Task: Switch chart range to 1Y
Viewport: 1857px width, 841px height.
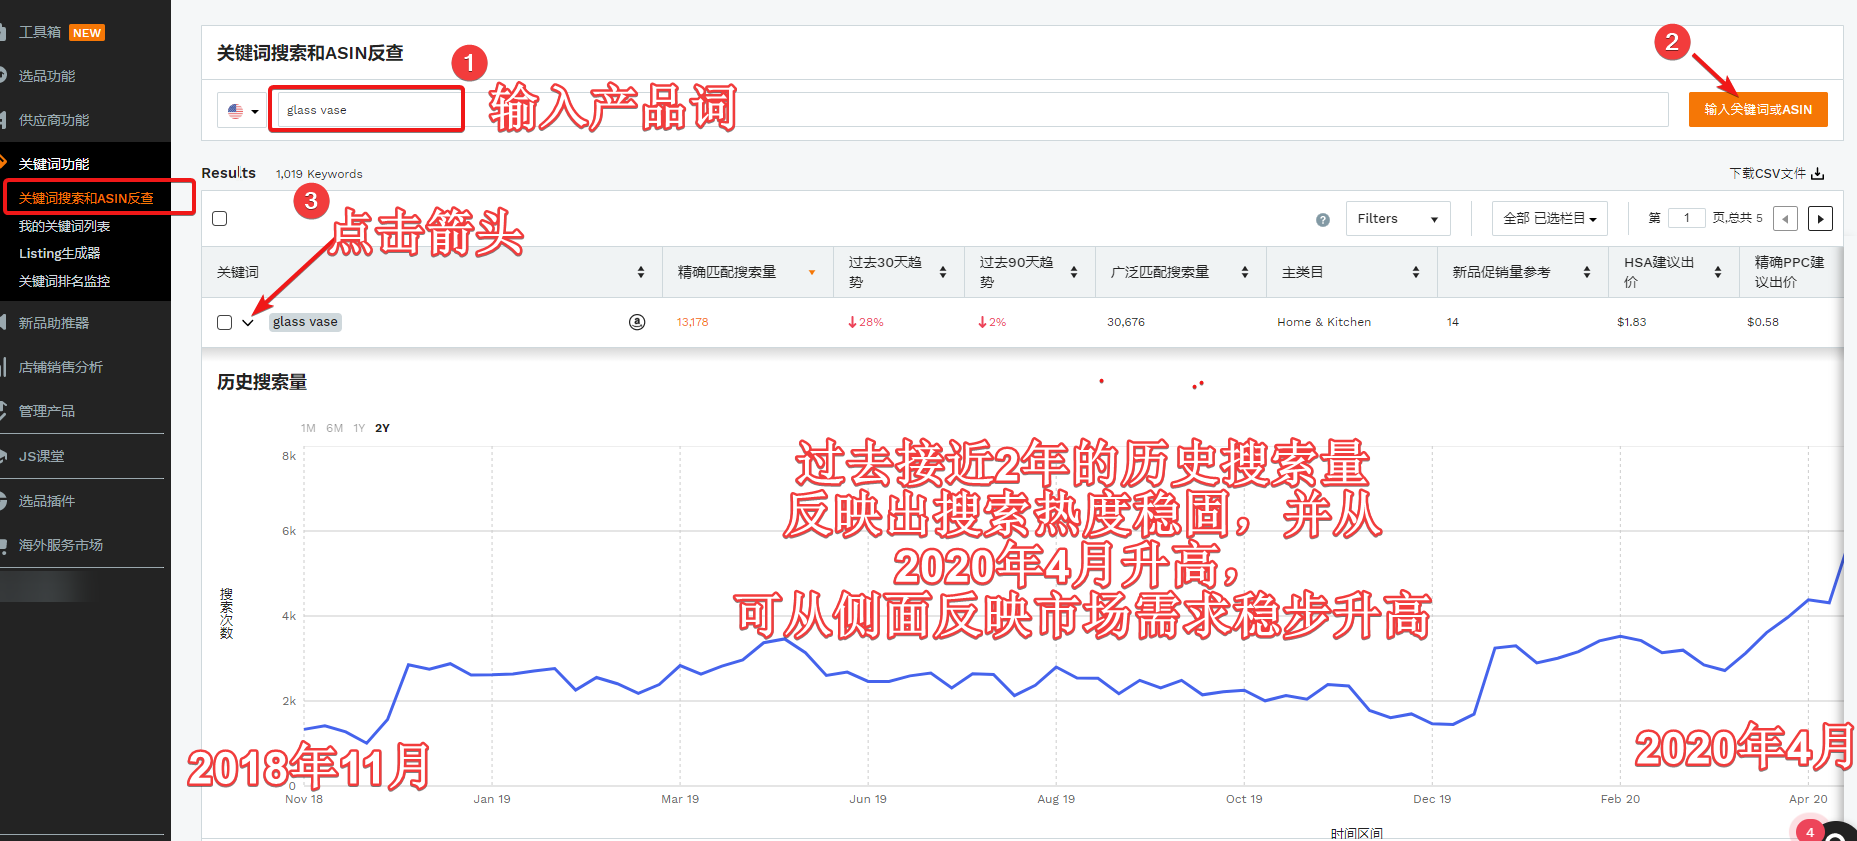Action: 359,428
